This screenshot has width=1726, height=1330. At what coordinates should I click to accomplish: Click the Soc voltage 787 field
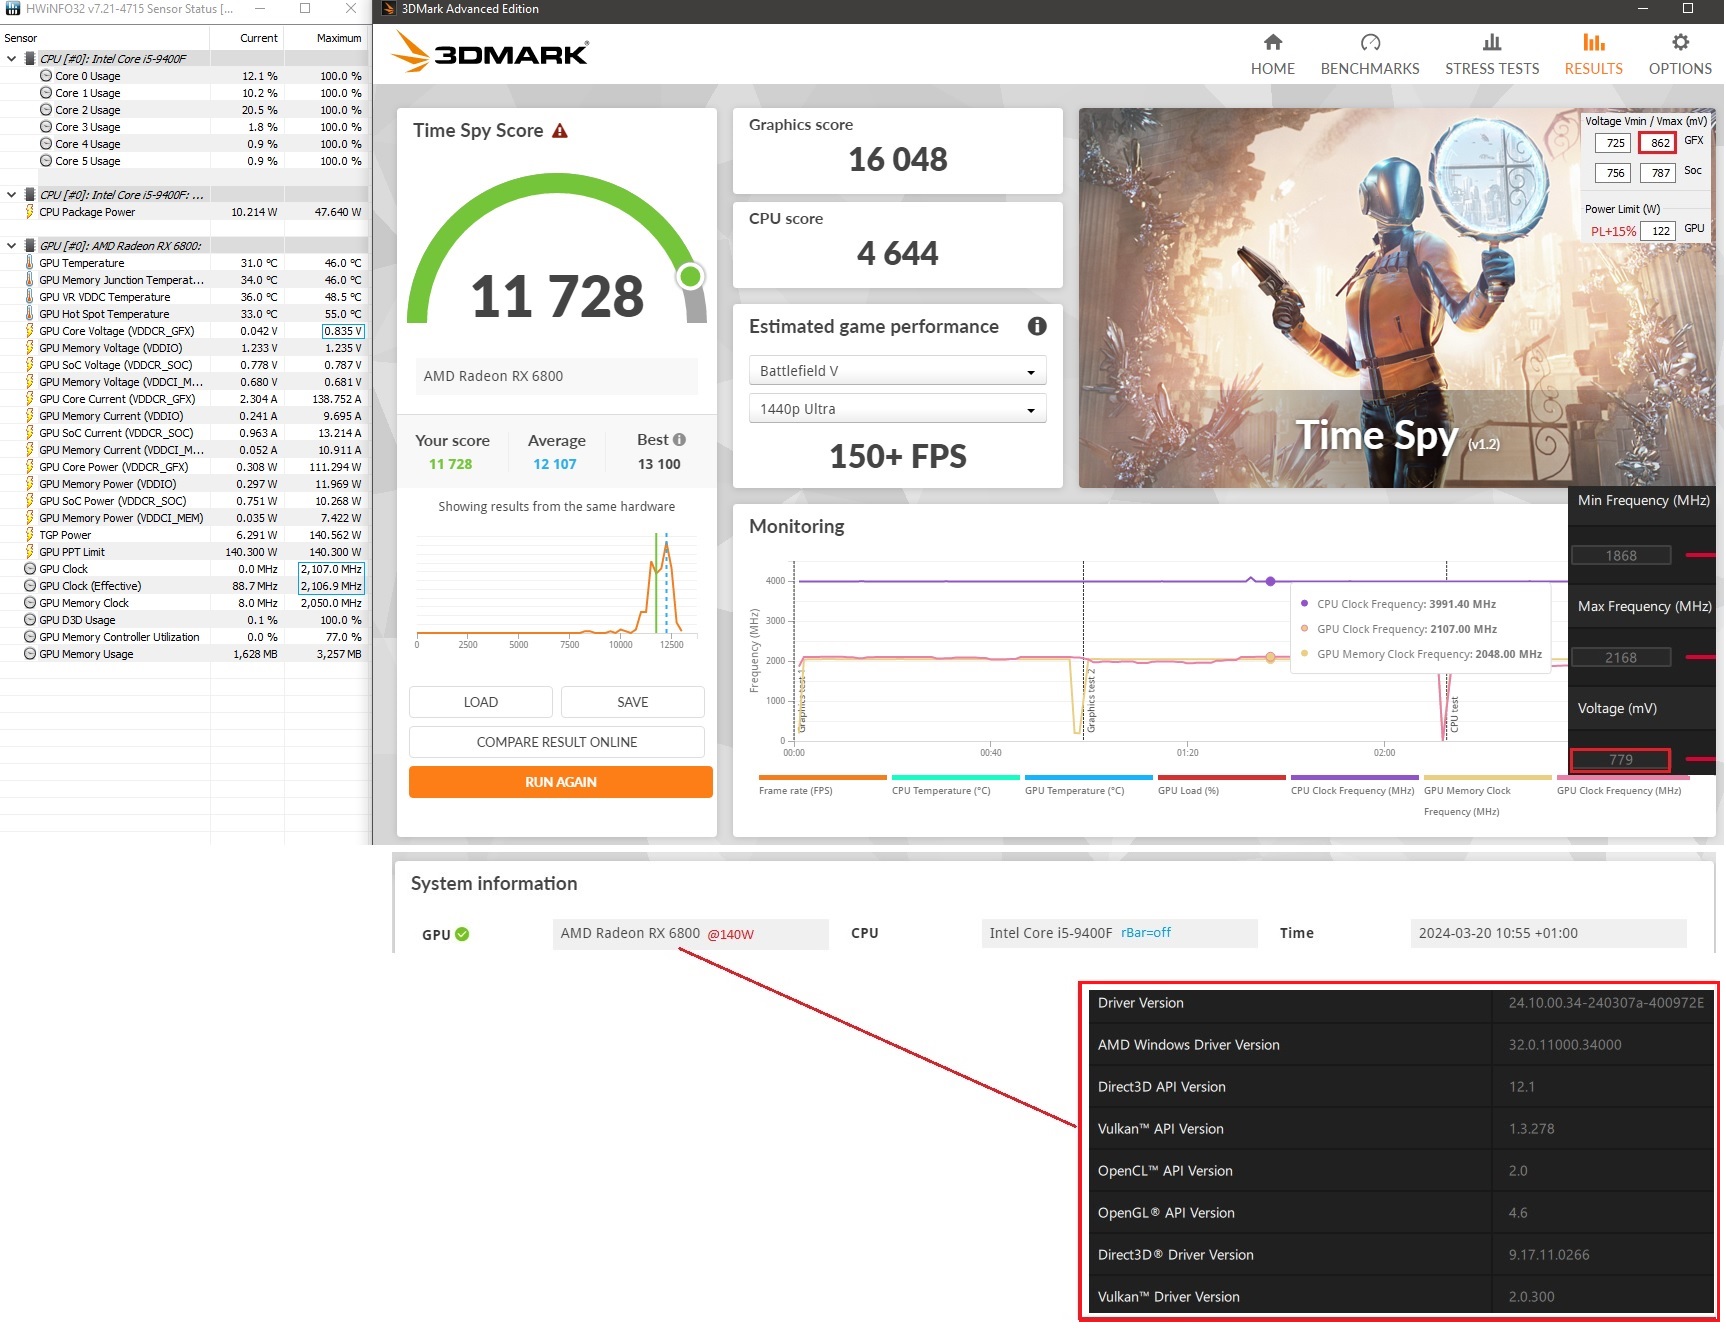click(1657, 173)
